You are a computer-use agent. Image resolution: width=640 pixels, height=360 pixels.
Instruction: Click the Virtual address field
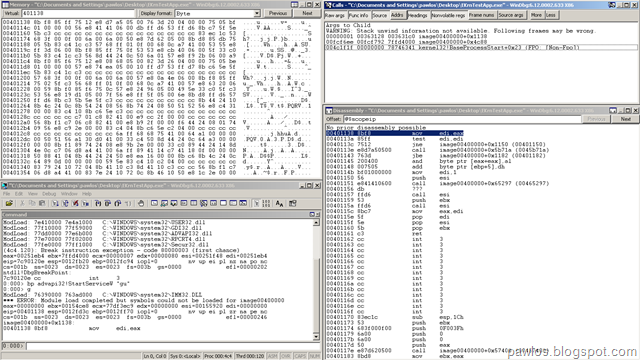click(78, 13)
